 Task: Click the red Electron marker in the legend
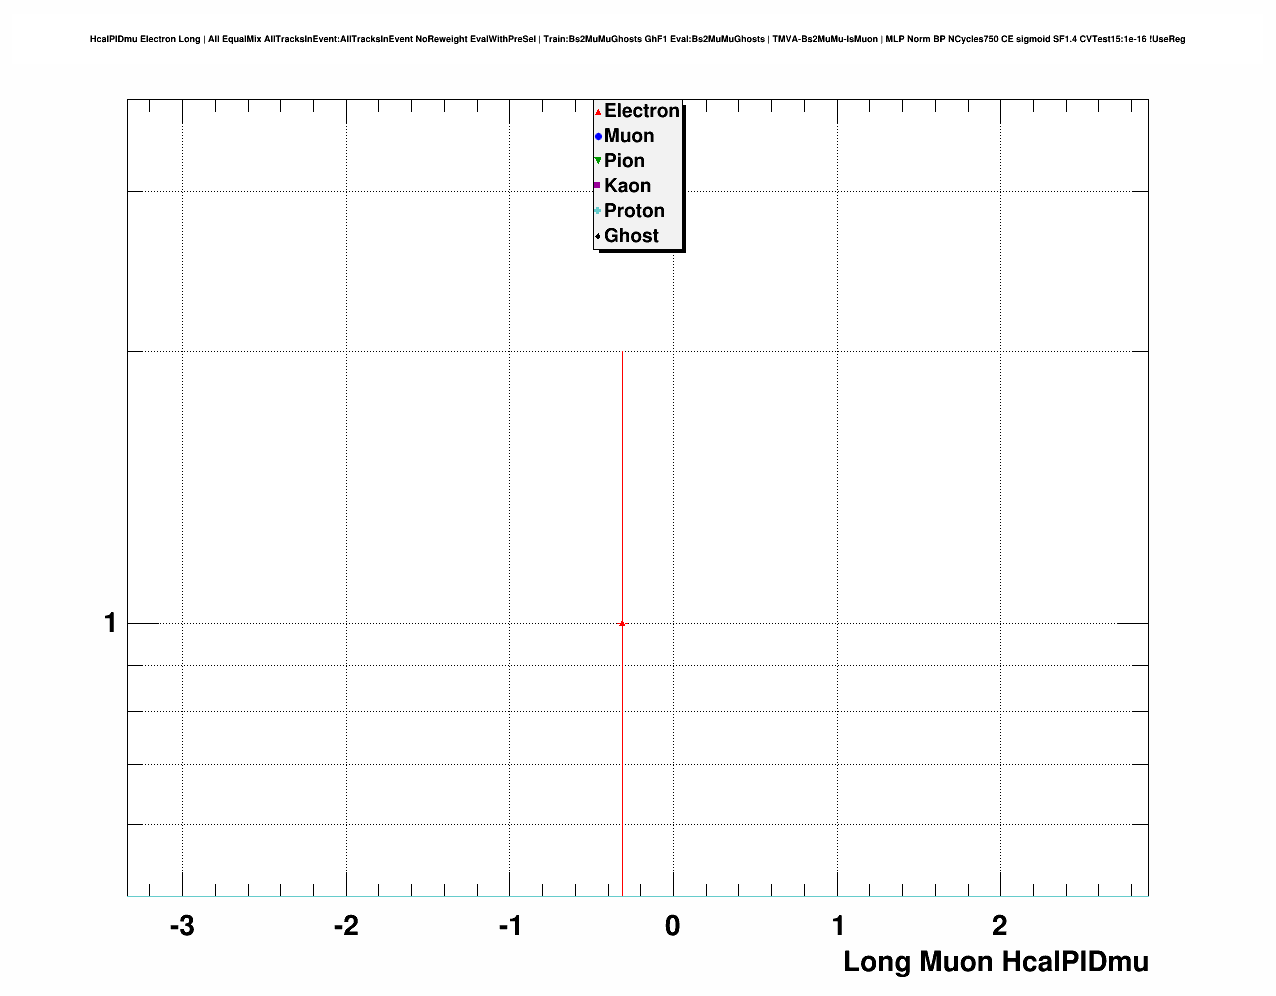coord(598,112)
